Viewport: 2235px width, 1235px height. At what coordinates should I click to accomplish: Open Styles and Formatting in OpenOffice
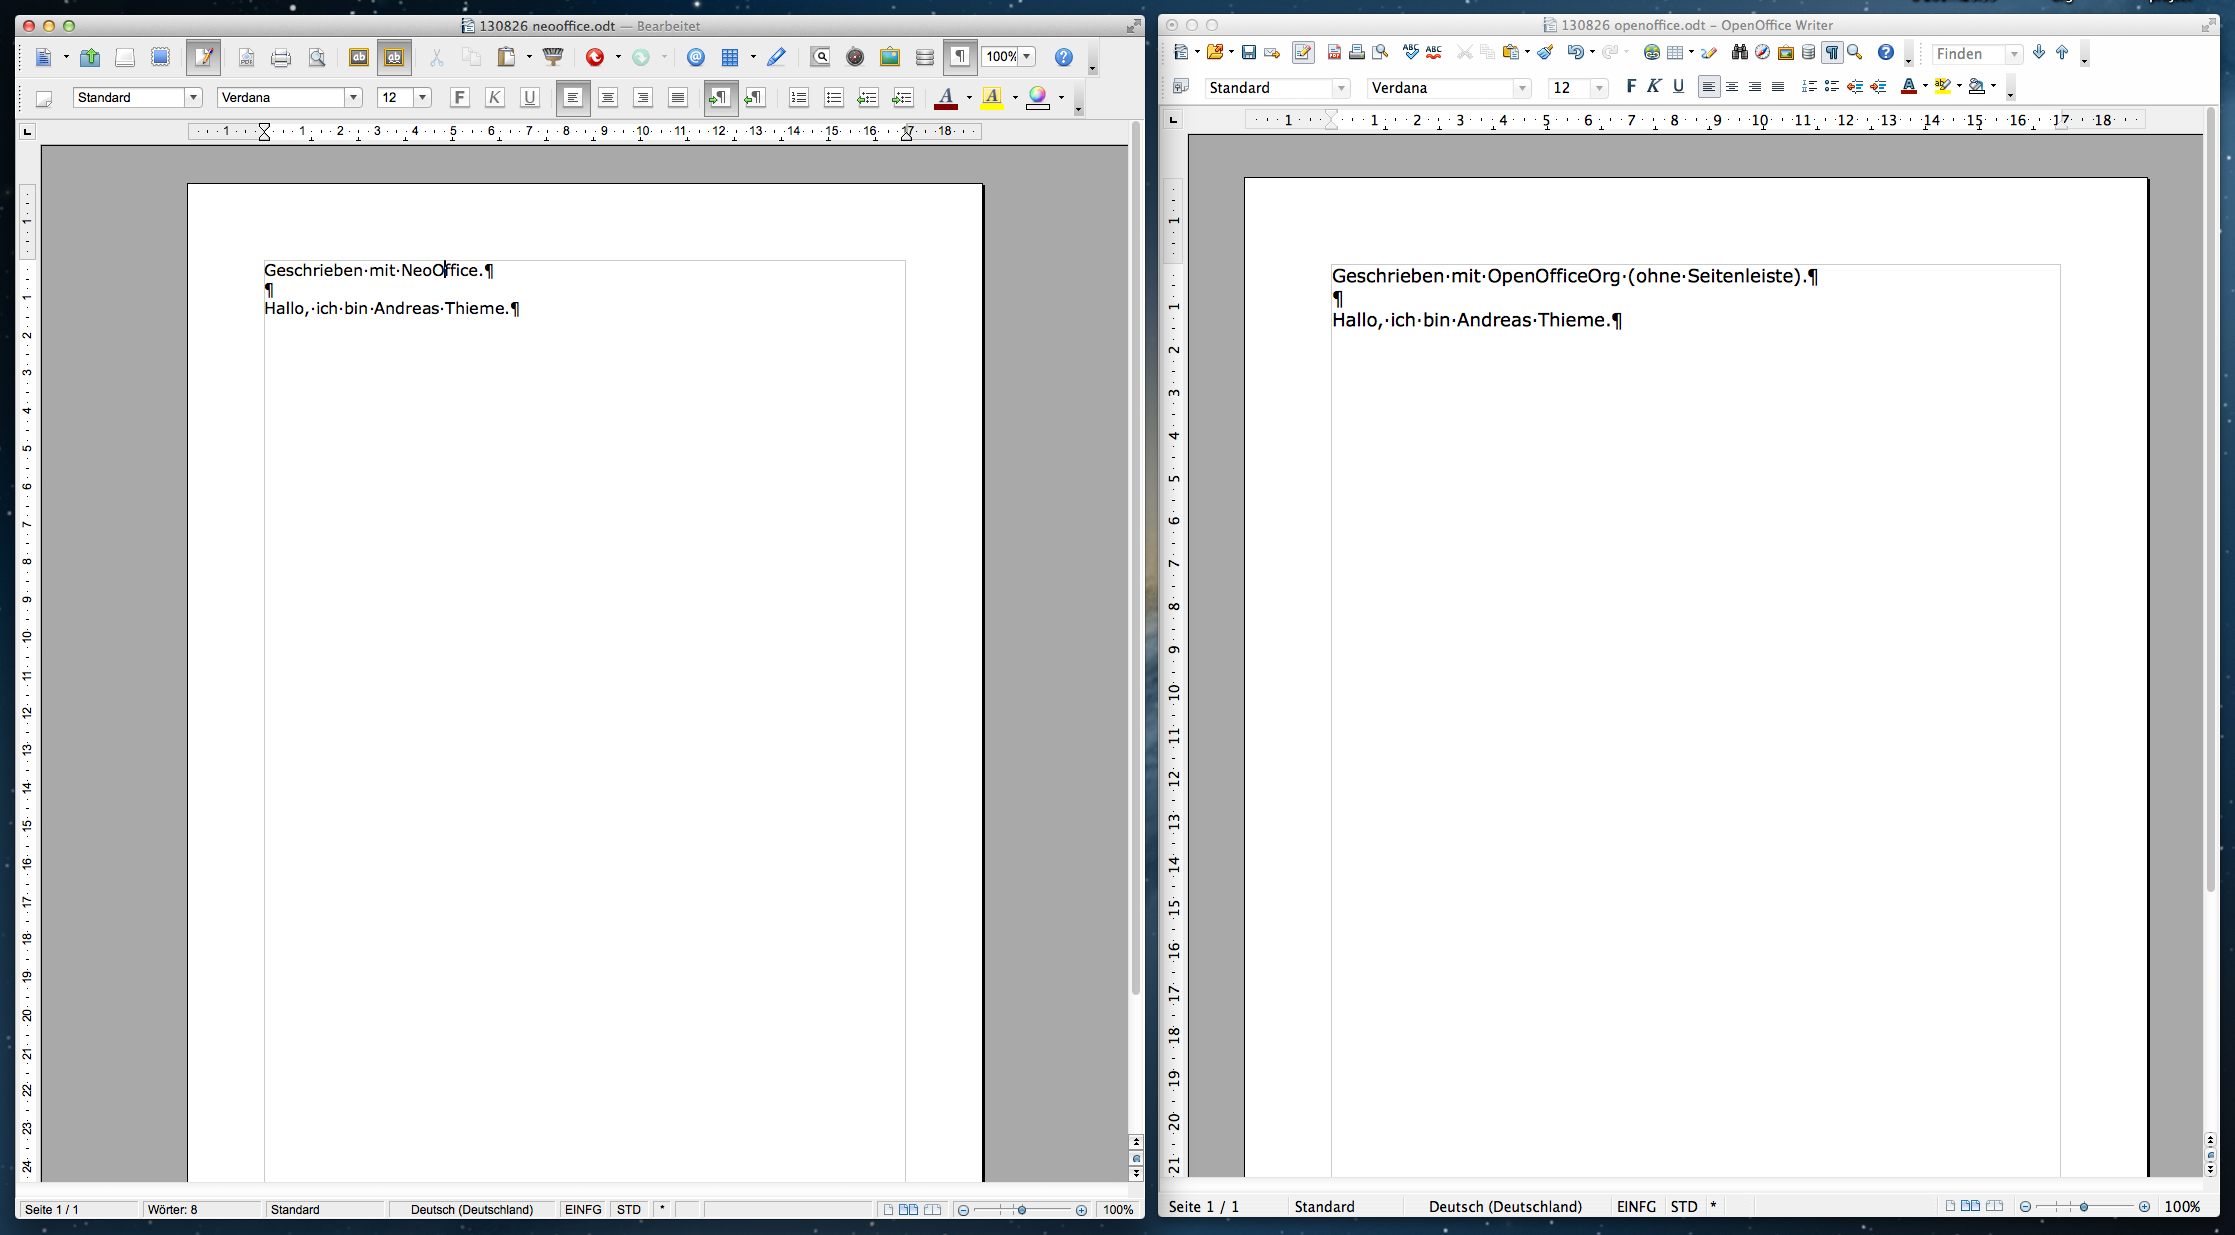point(1181,88)
